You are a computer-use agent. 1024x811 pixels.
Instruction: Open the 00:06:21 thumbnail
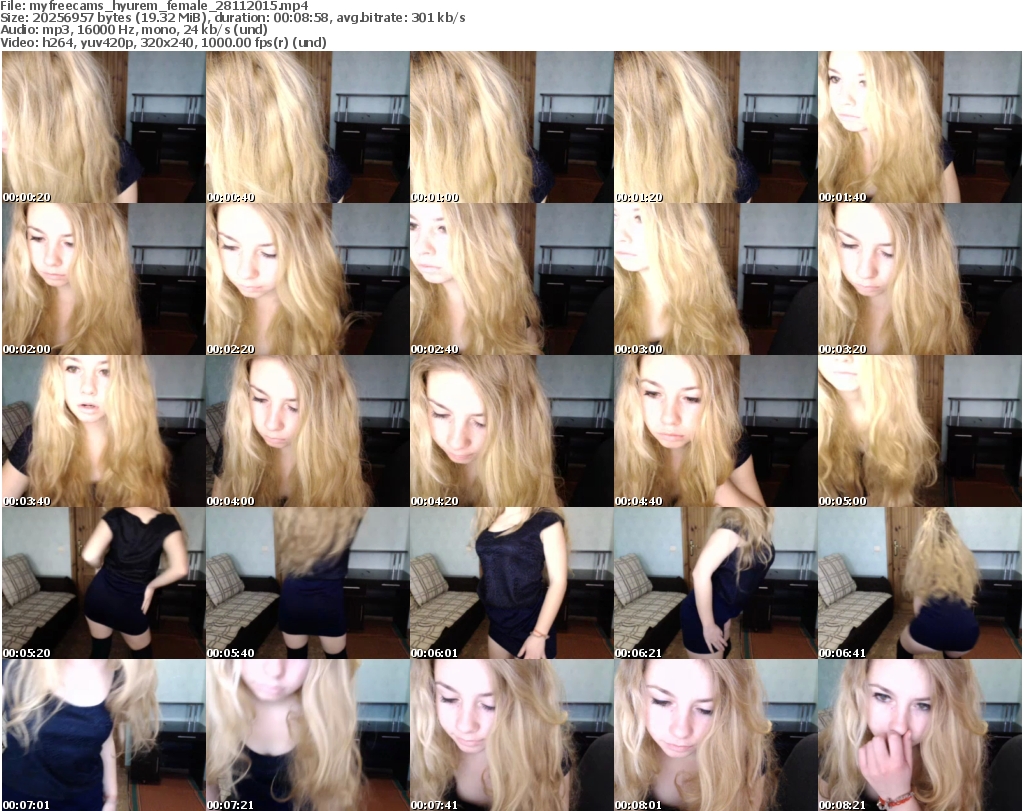coord(715,582)
